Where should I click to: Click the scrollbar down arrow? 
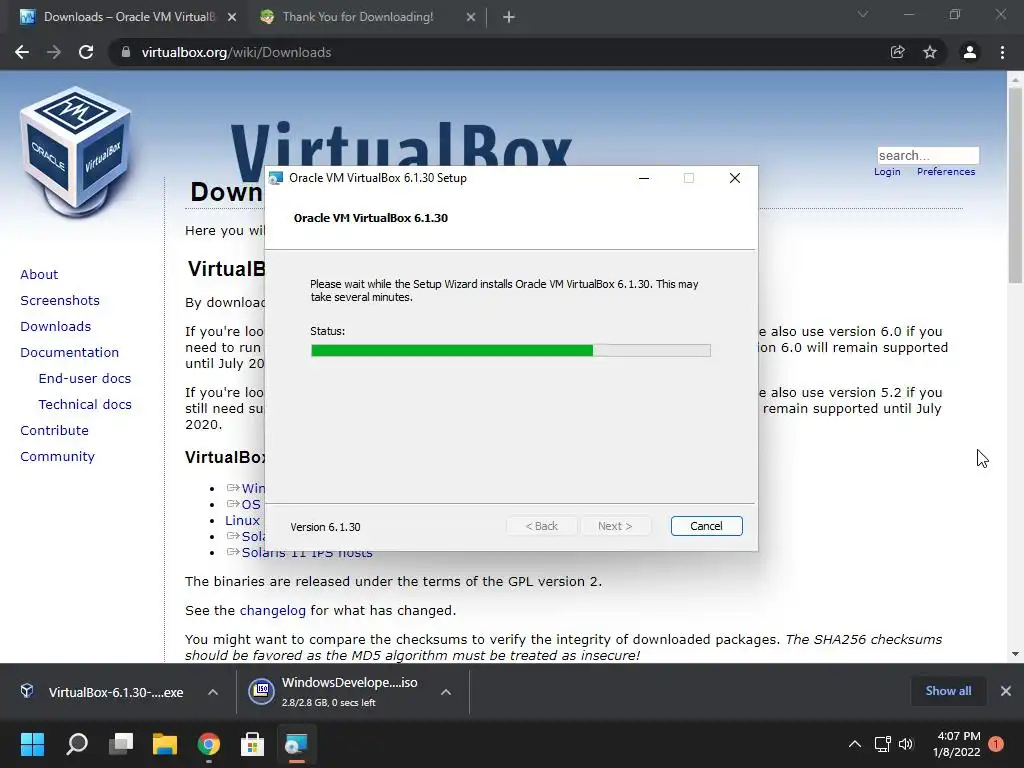(1015, 654)
